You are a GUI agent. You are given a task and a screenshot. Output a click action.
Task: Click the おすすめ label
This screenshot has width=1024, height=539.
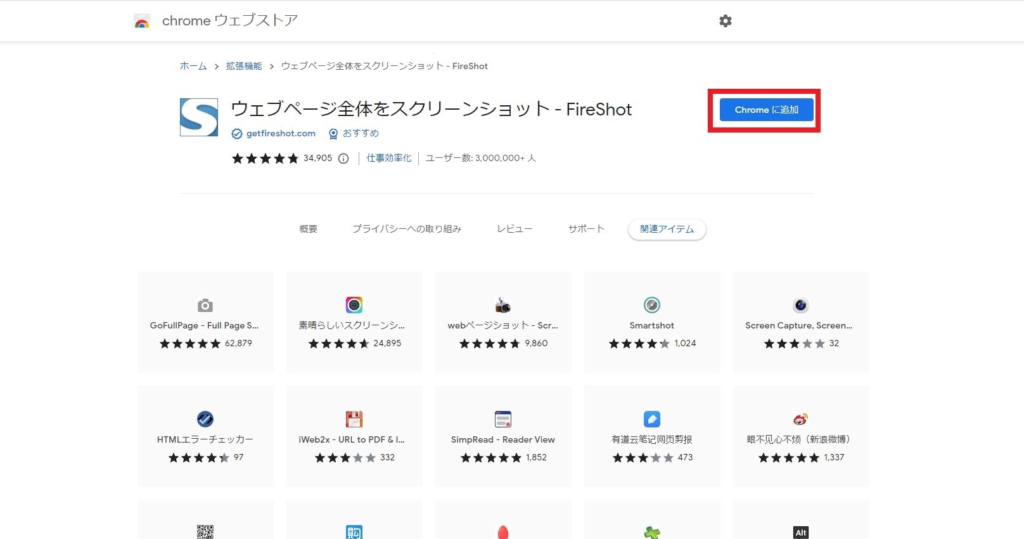point(360,133)
